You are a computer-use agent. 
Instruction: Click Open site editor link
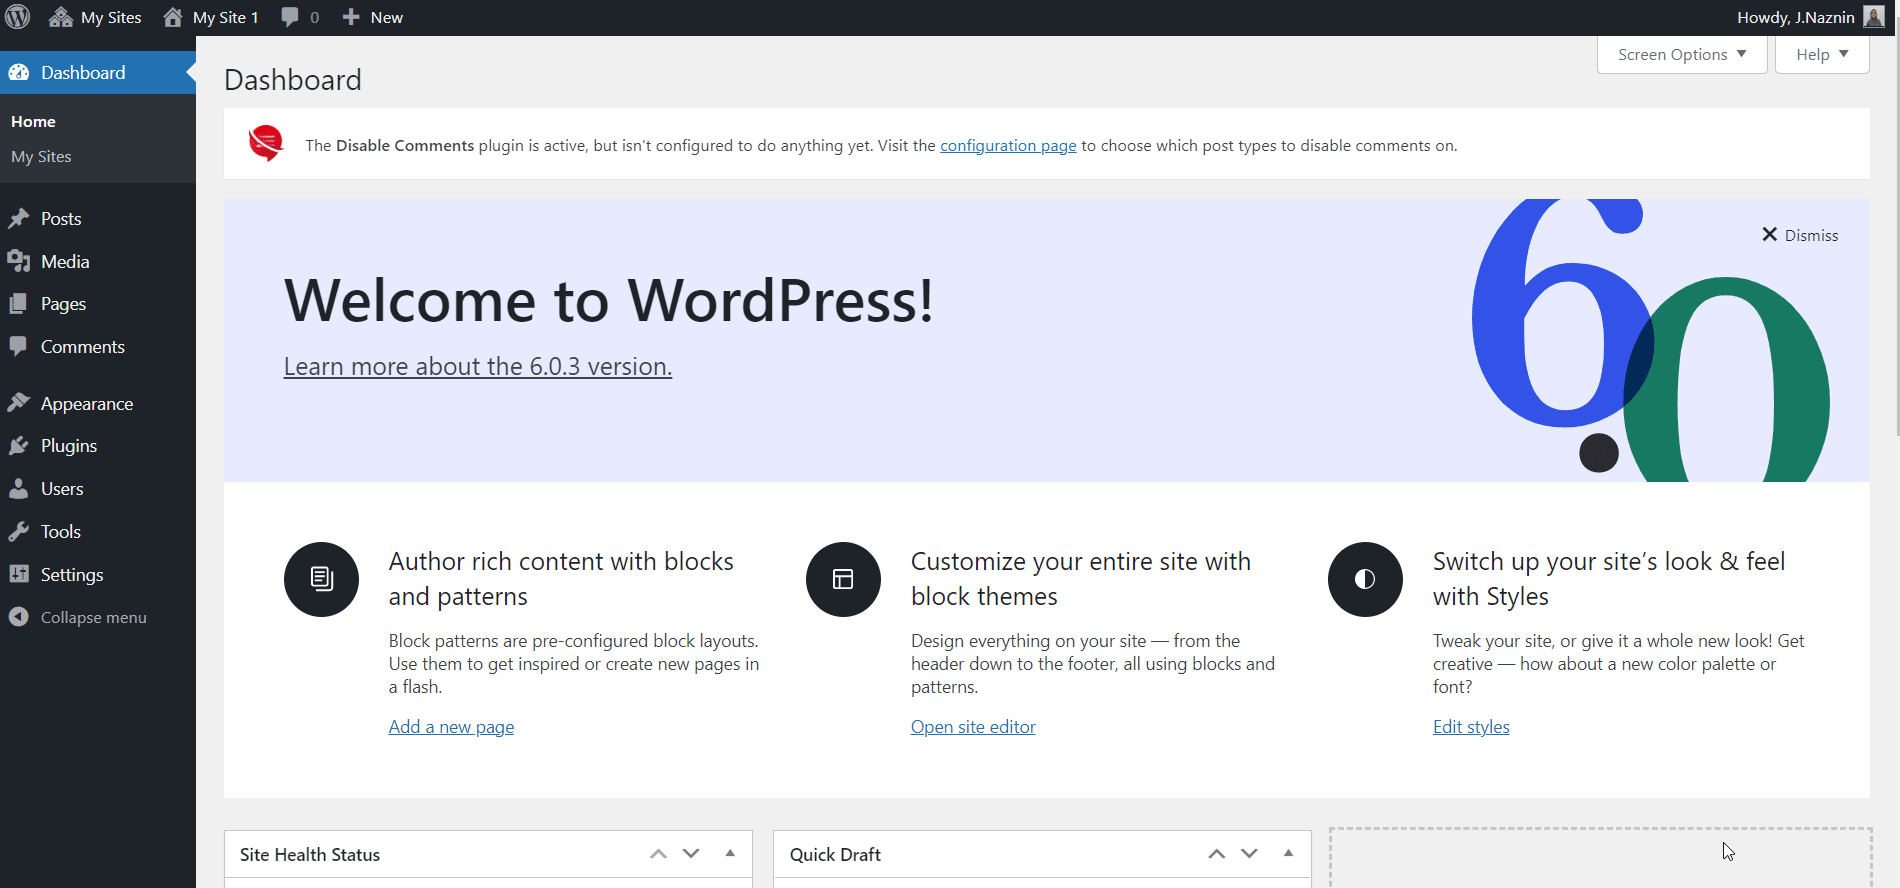click(x=973, y=727)
